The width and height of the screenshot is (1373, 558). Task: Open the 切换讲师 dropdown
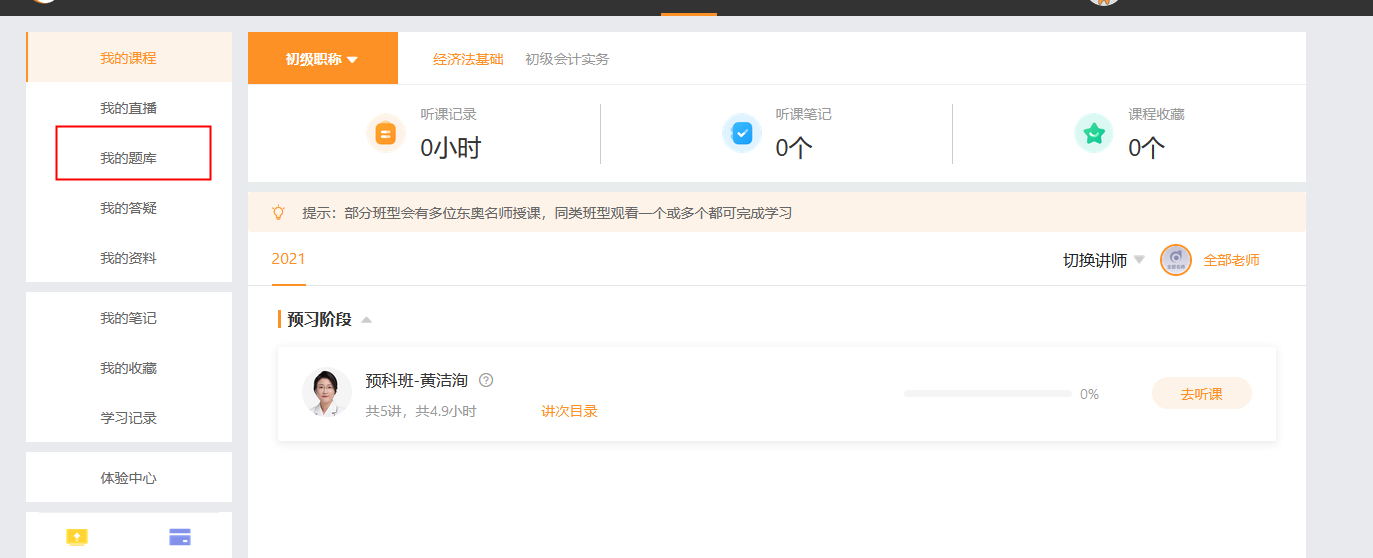point(1103,260)
